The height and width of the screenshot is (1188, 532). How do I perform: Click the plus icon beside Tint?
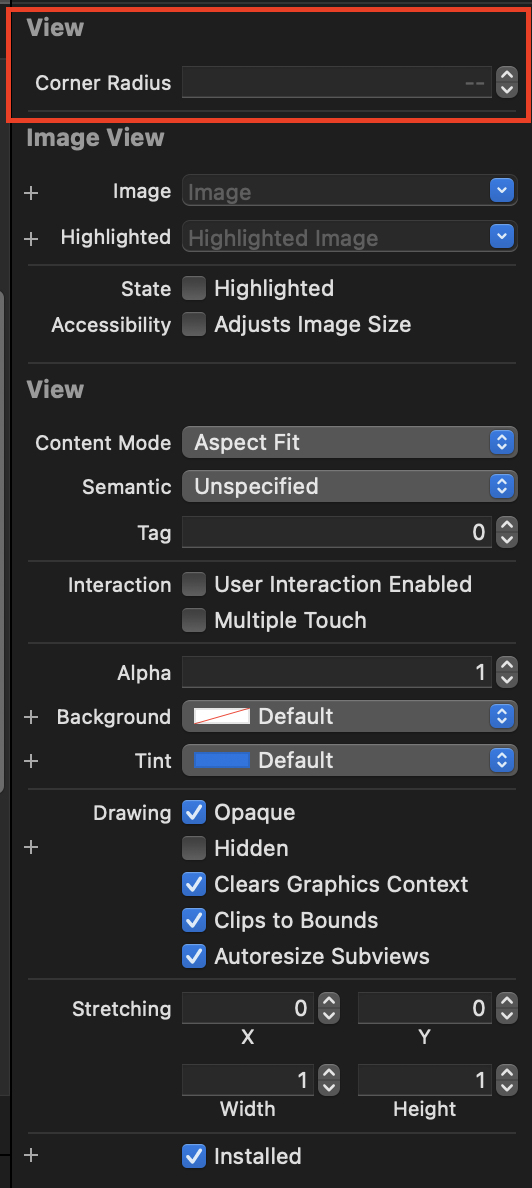tap(30, 760)
